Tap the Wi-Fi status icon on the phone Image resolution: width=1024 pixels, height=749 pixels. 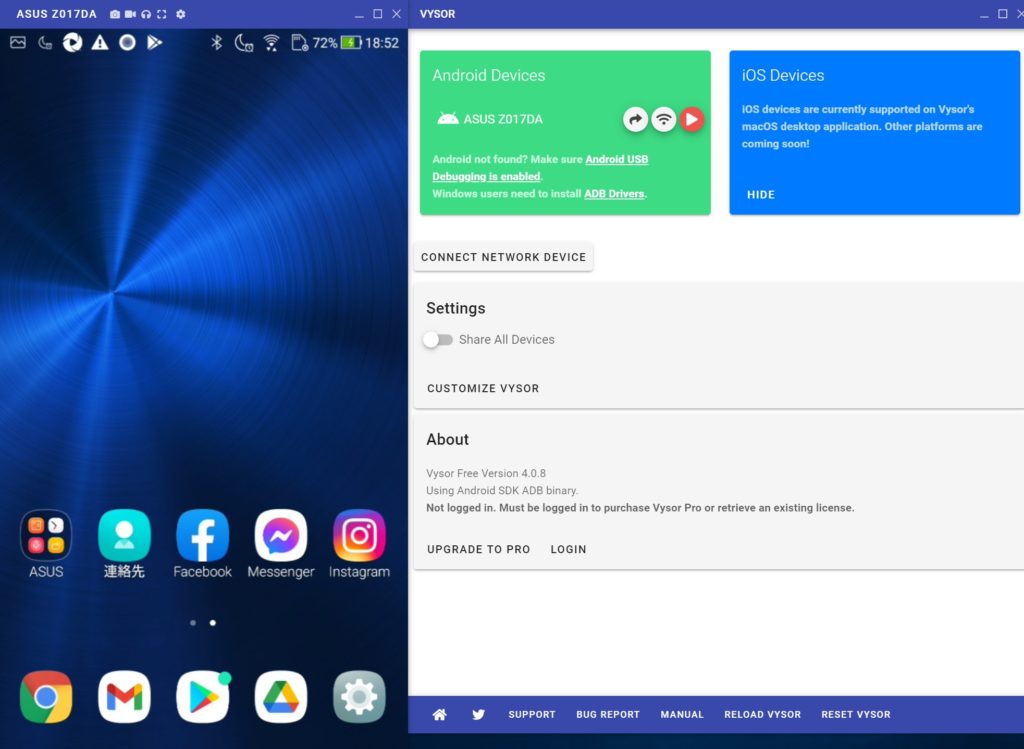click(271, 43)
